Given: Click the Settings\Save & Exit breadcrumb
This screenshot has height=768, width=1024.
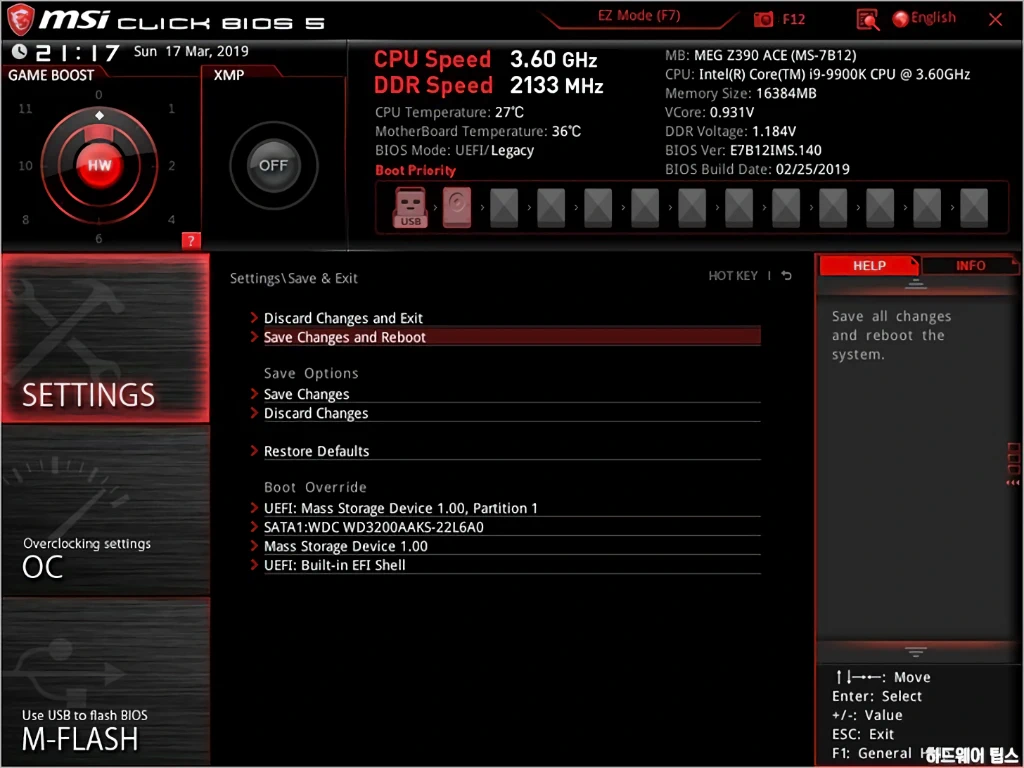Looking at the screenshot, I should click(x=293, y=278).
